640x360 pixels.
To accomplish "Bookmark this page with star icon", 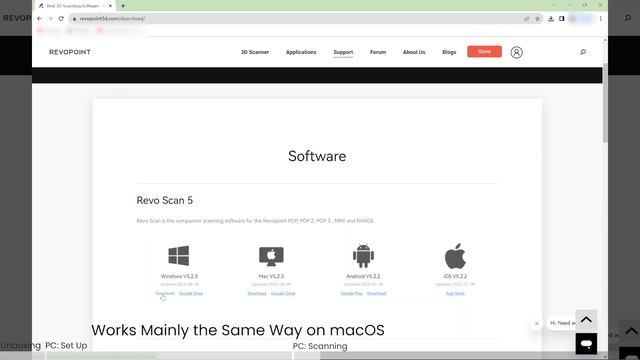I will point(538,19).
